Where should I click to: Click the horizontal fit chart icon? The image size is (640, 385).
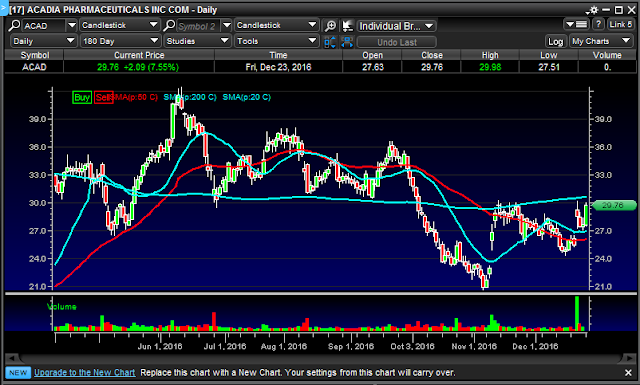(347, 42)
